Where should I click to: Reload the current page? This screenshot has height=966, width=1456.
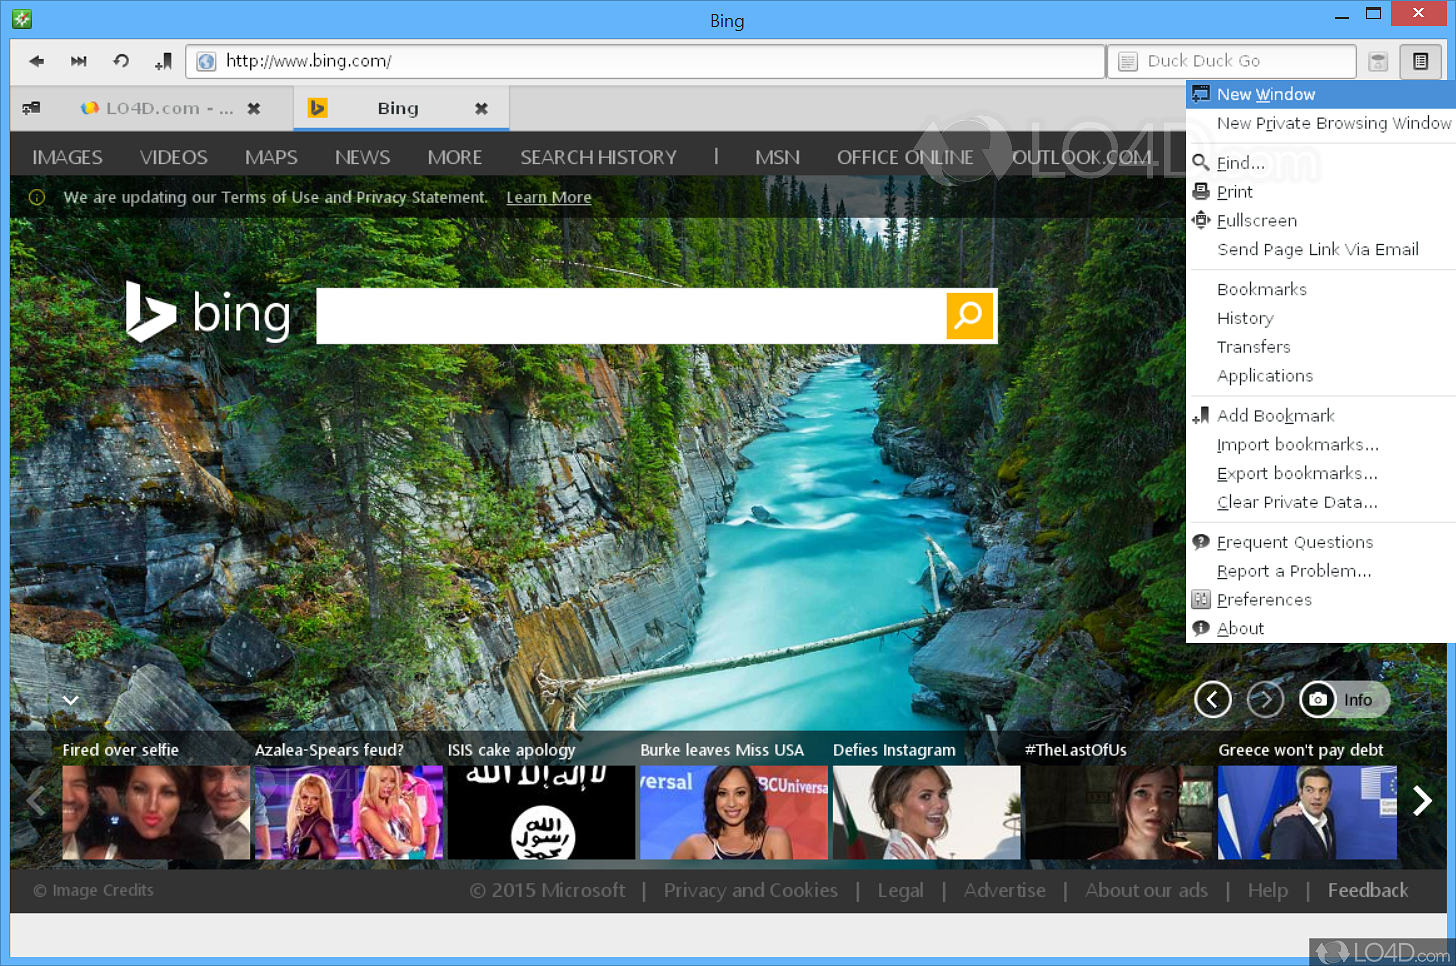(121, 61)
